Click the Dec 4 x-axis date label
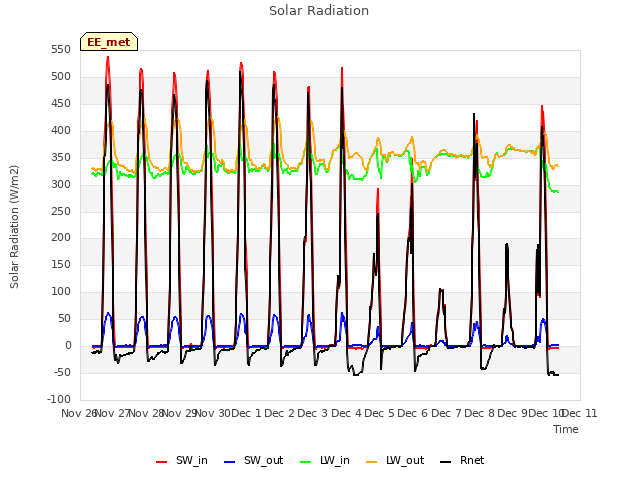640x480 pixels. 347,413
